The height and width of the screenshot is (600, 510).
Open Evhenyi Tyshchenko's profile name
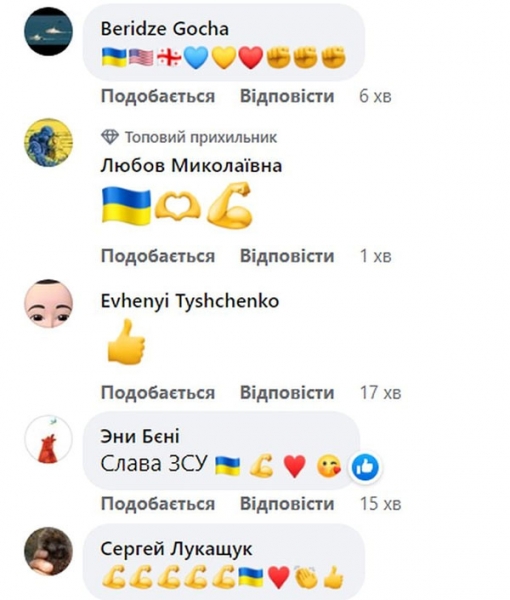190,301
